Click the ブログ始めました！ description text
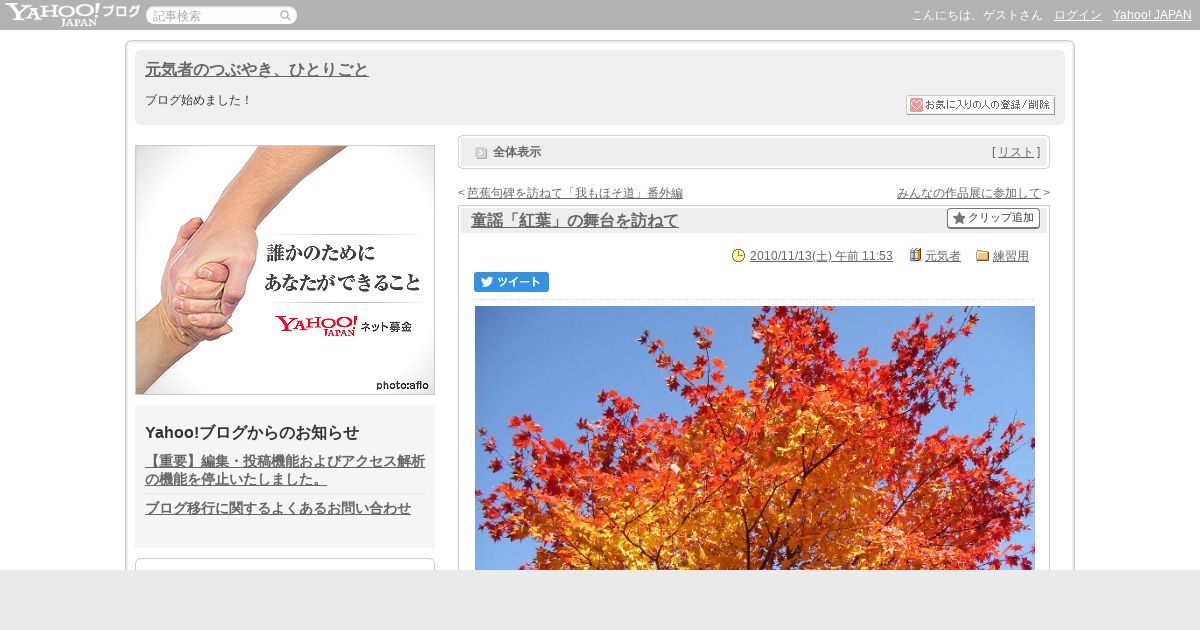 199,100
